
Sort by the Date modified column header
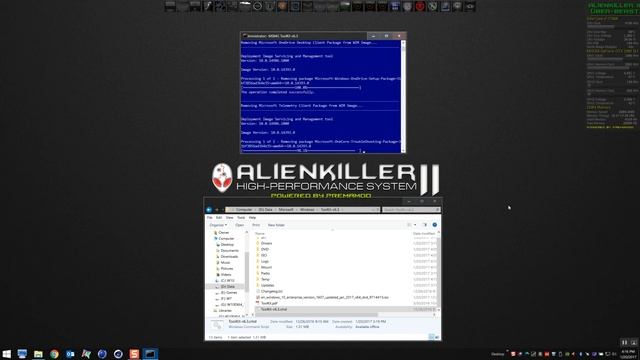point(424,234)
